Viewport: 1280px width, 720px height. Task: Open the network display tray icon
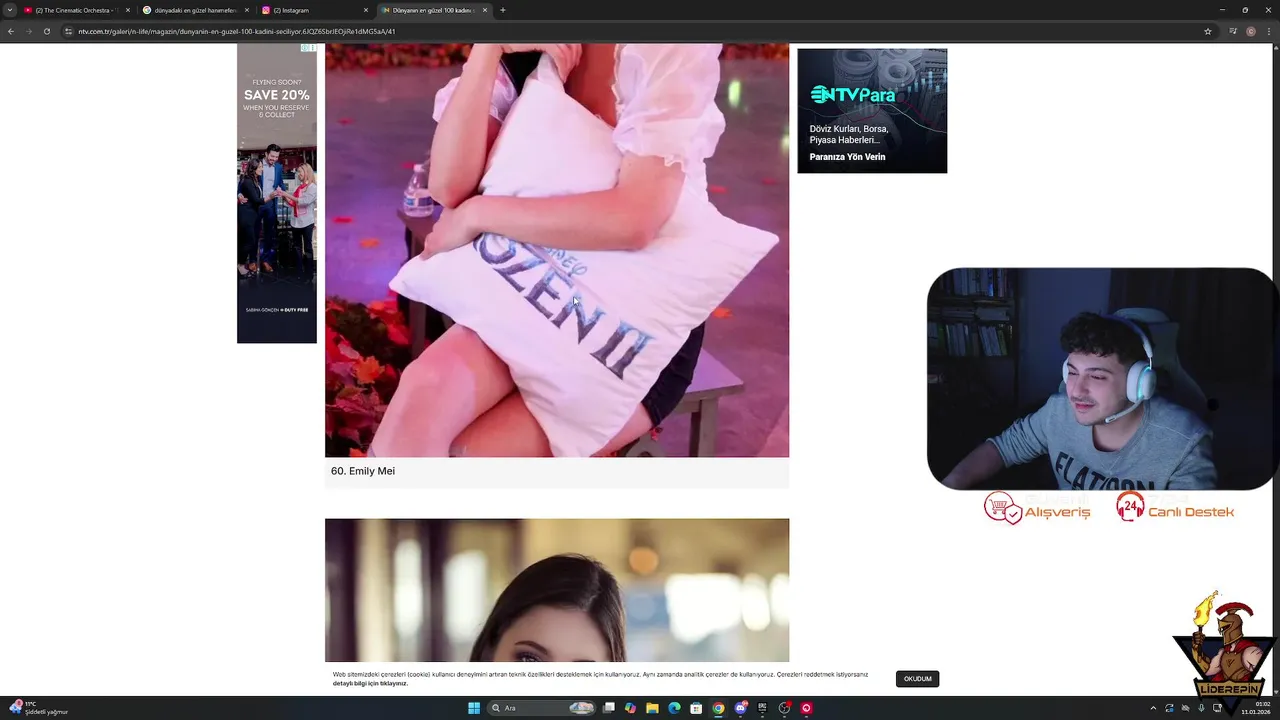click(1217, 708)
